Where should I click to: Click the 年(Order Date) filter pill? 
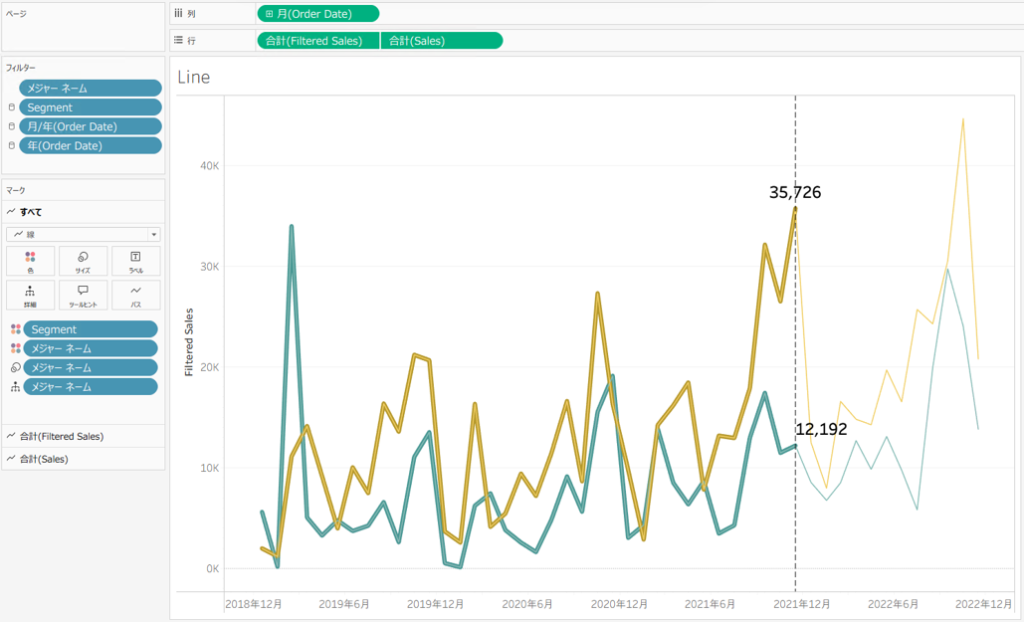(x=90, y=146)
